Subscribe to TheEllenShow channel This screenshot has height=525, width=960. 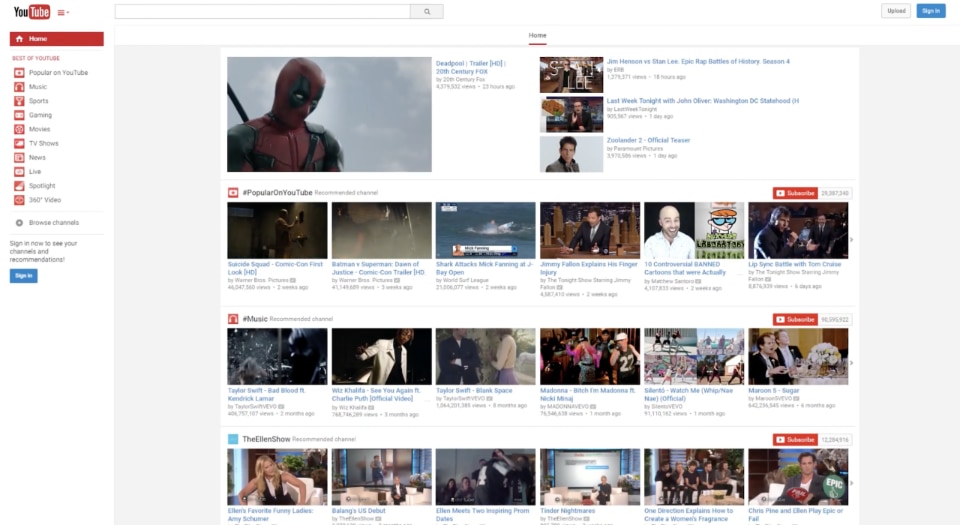tap(795, 439)
